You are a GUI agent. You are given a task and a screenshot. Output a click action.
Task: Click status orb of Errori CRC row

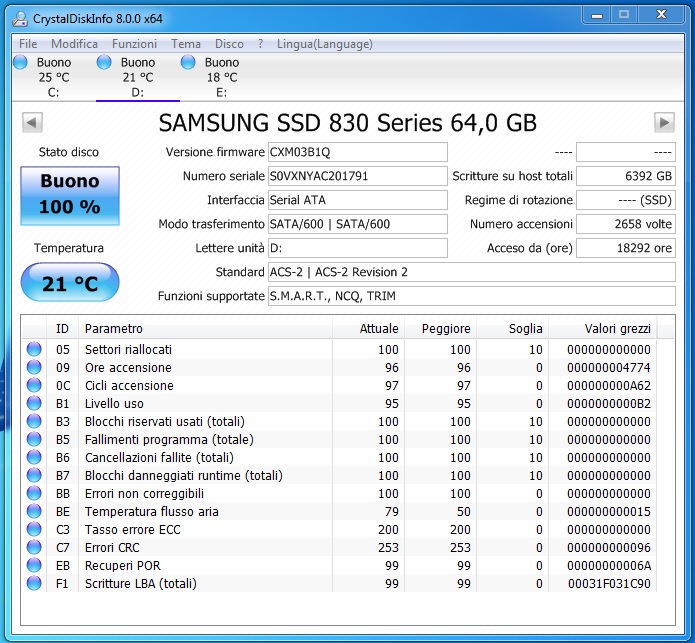tap(34, 547)
